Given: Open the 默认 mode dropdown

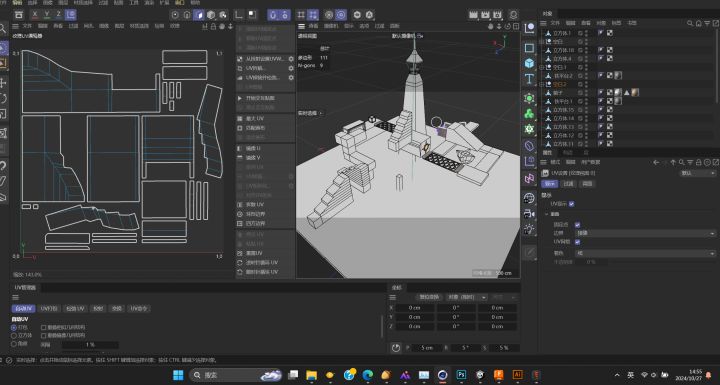Looking at the screenshot, I should 697,173.
